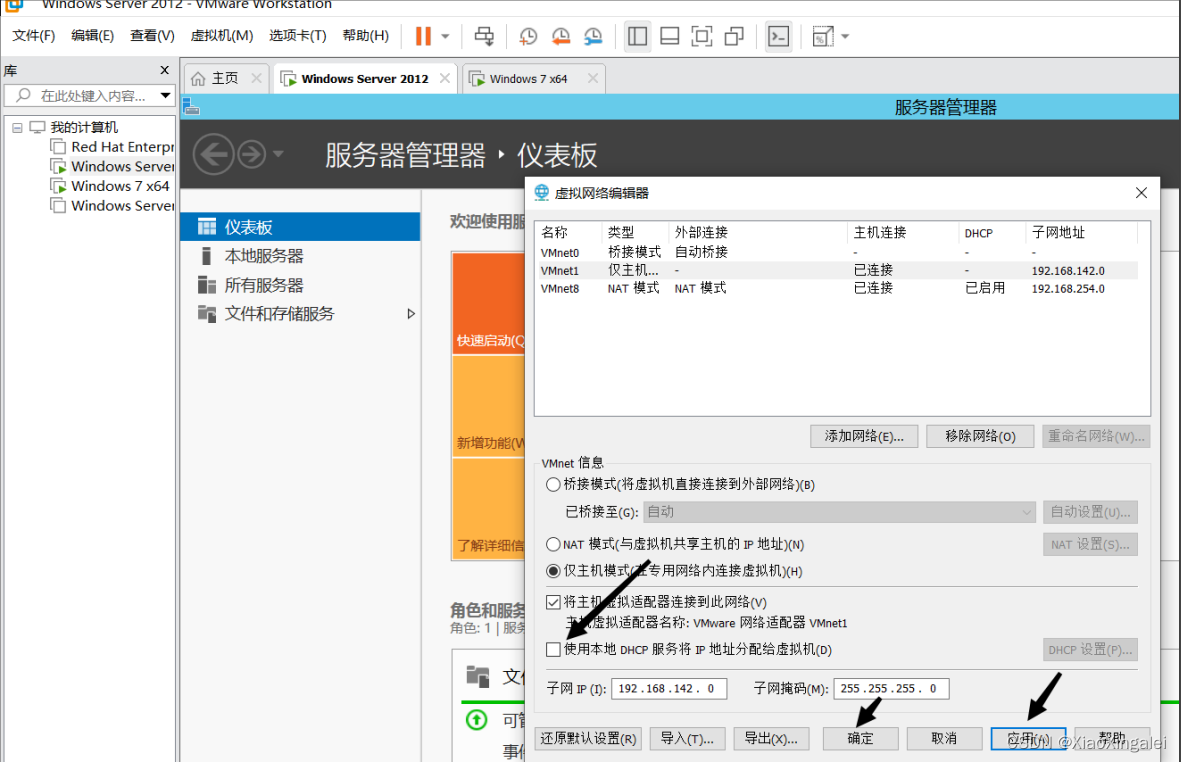
Task: Close the 虚拟网络编辑器 dialog
Action: pyautogui.click(x=1141, y=193)
